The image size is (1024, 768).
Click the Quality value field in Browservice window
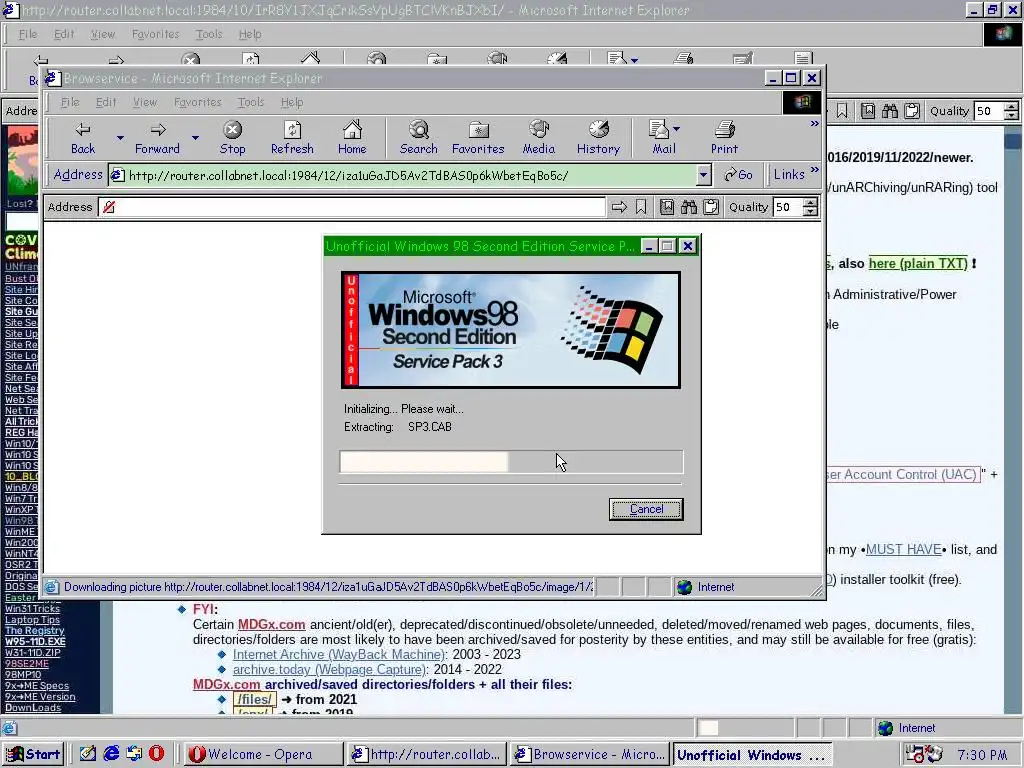click(788, 207)
